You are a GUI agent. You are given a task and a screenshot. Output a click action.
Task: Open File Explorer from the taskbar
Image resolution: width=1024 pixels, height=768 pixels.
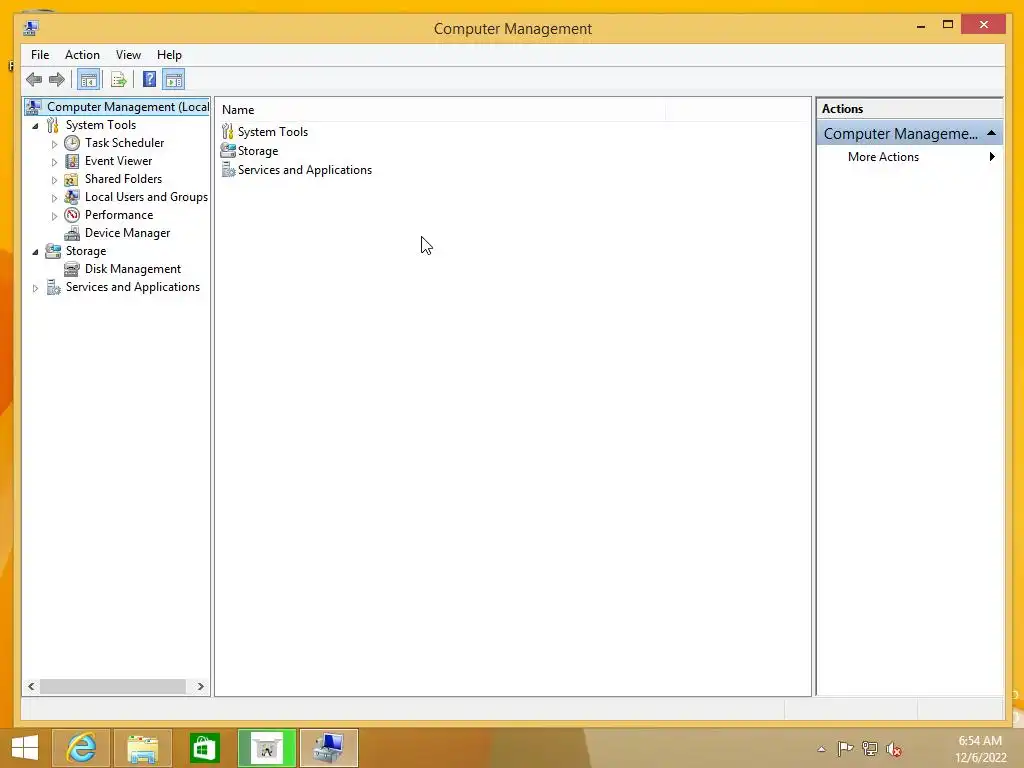142,748
